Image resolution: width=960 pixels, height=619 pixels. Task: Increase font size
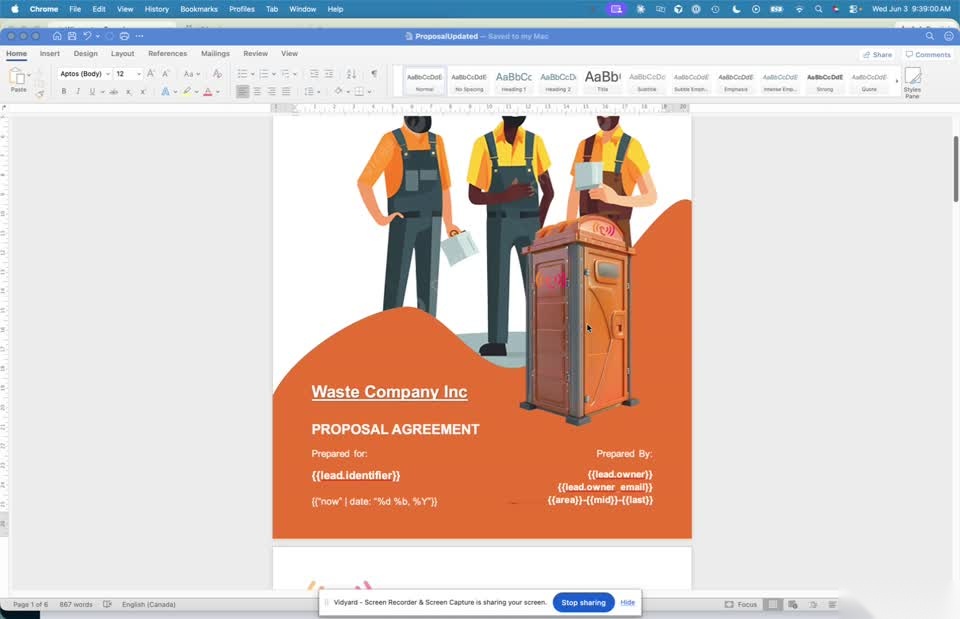[x=151, y=73]
